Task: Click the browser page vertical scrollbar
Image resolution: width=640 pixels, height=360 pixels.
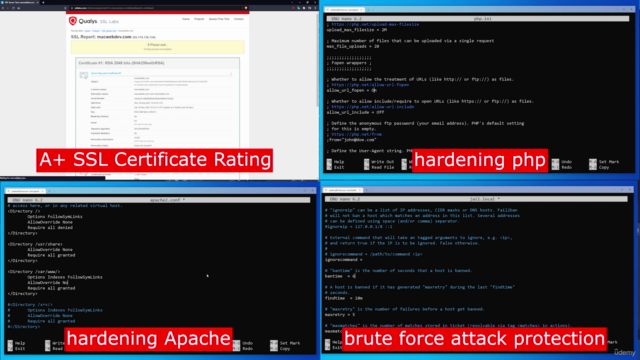Action: click(317, 61)
